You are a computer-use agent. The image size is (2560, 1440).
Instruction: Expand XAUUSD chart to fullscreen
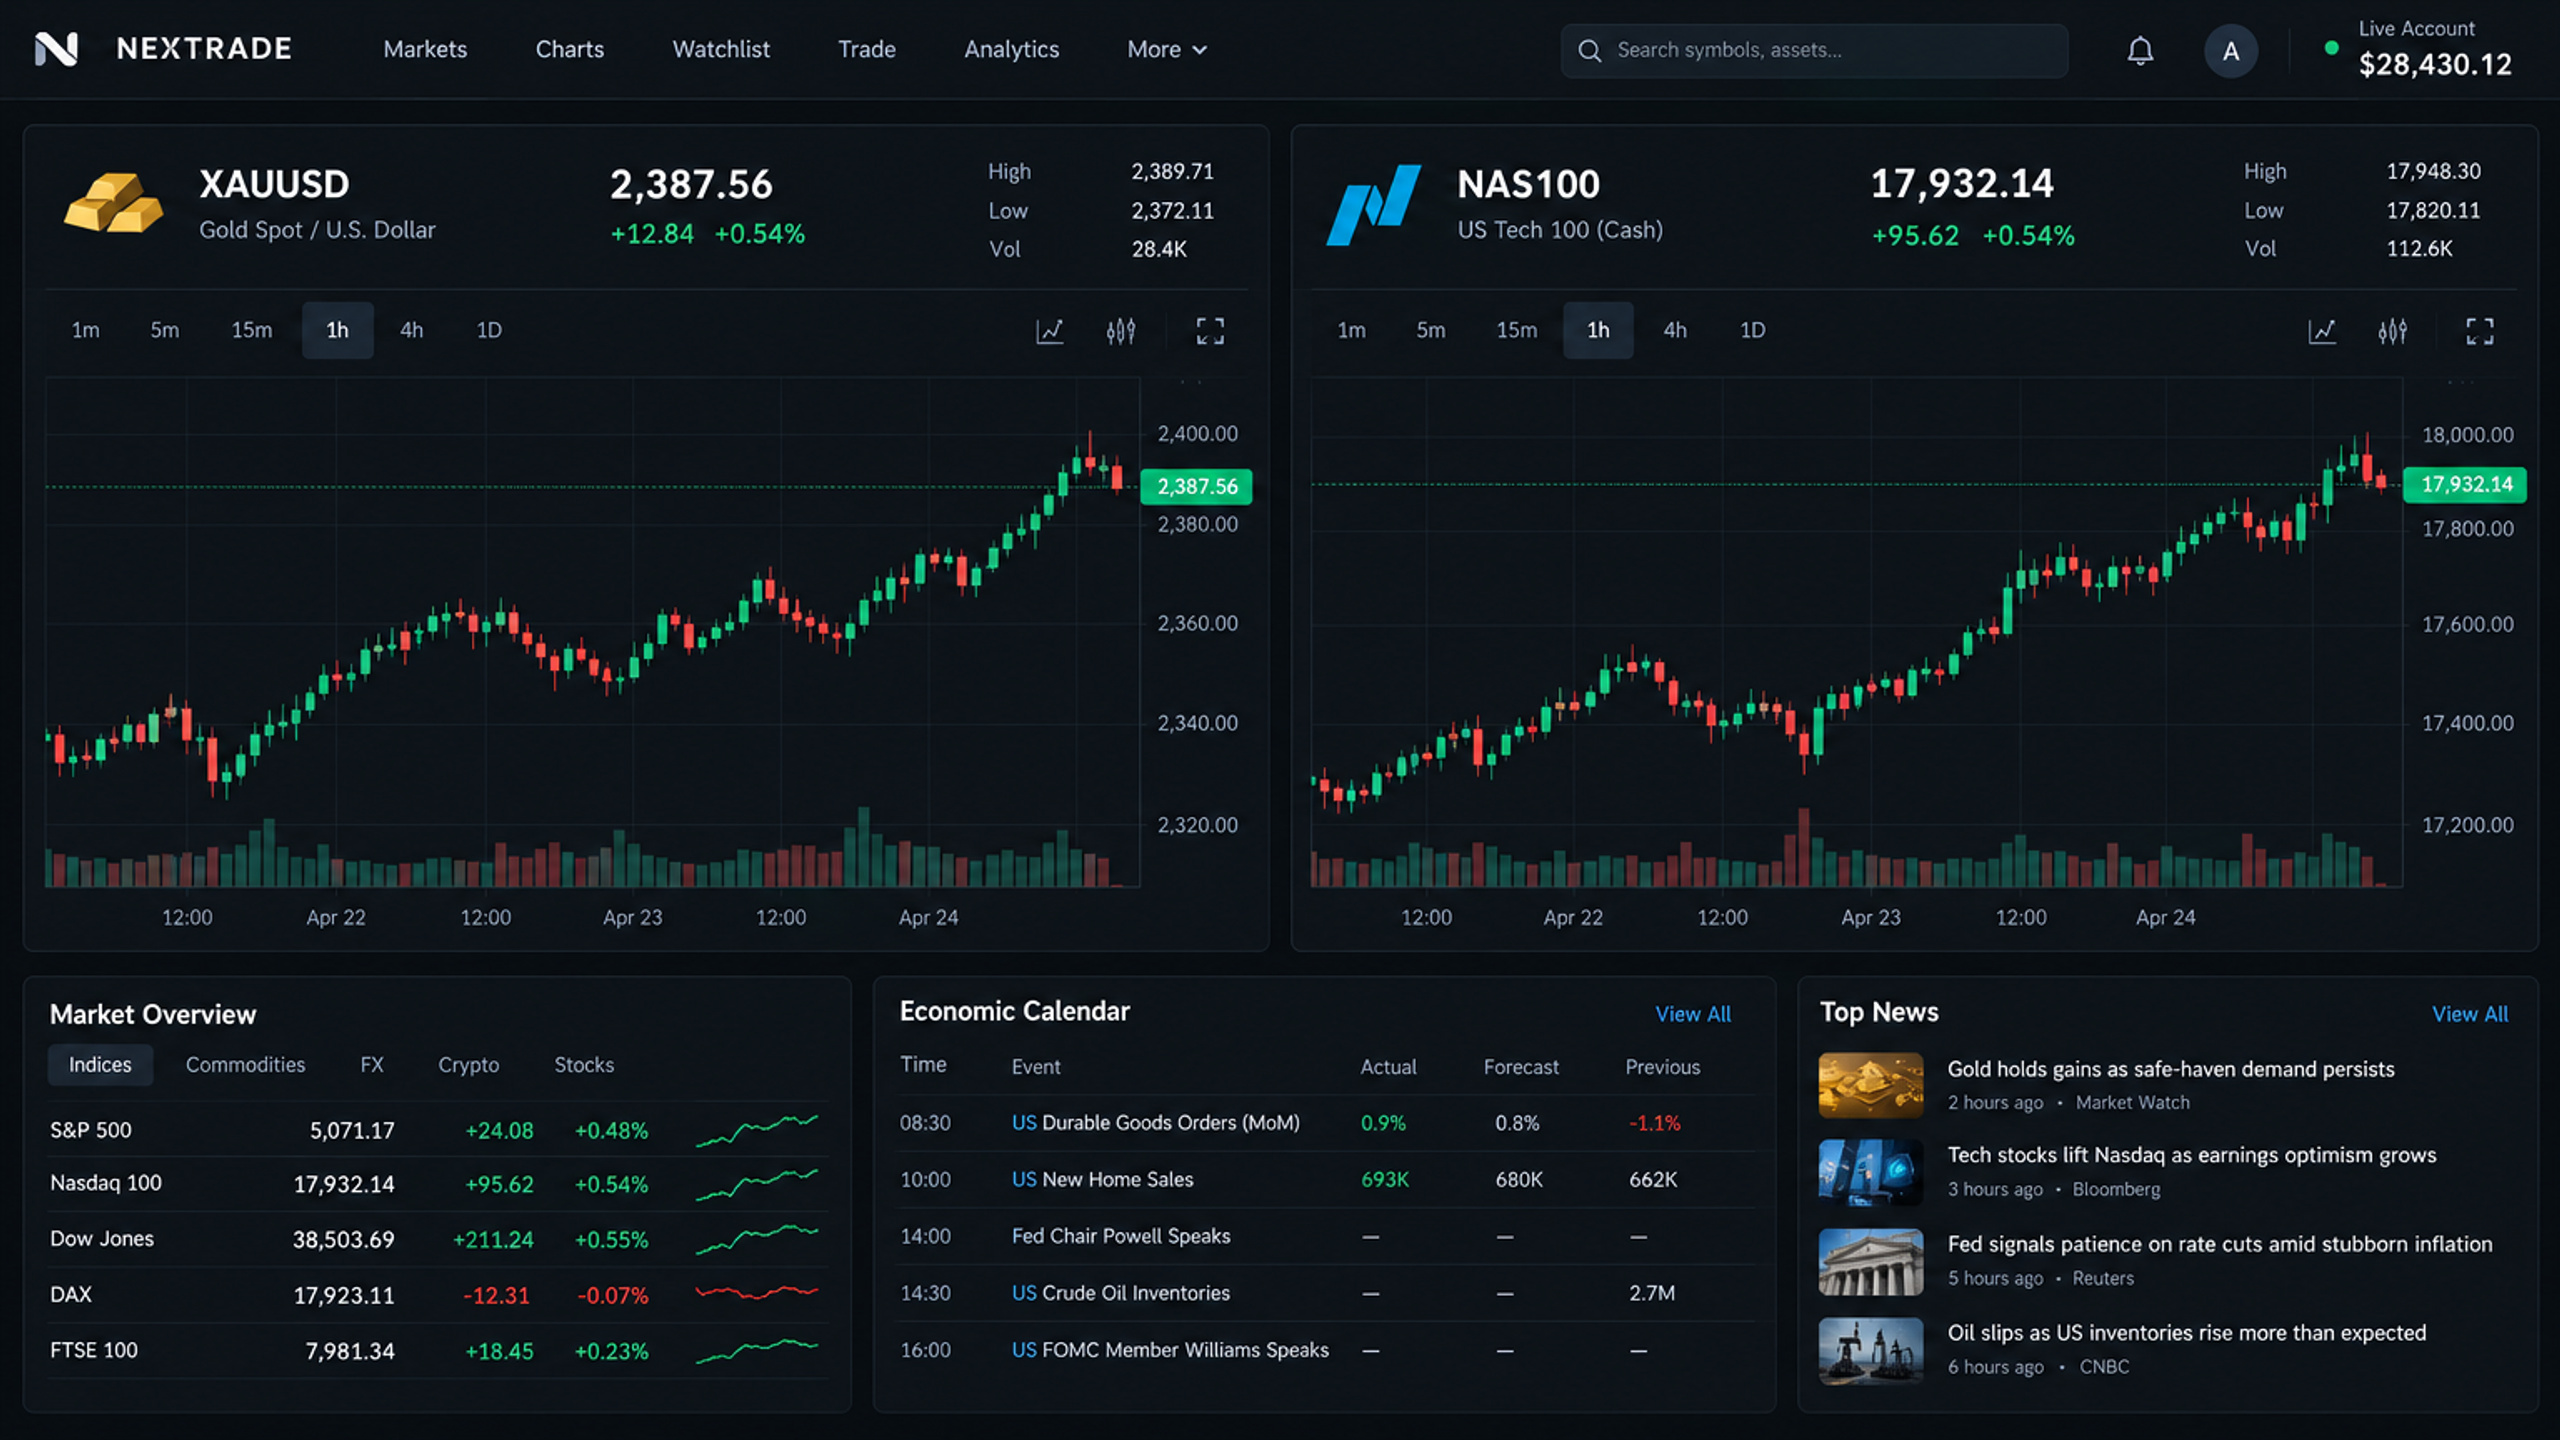click(x=1210, y=331)
